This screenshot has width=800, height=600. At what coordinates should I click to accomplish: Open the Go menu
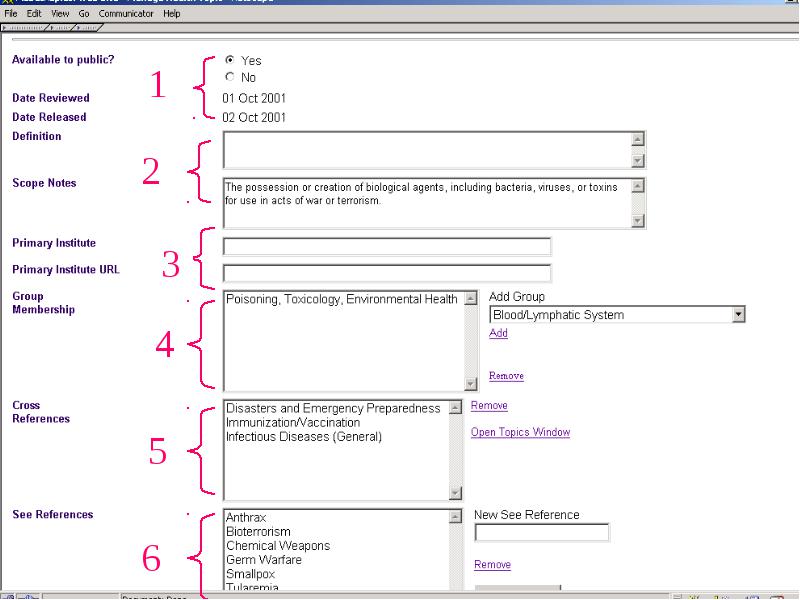(84, 14)
